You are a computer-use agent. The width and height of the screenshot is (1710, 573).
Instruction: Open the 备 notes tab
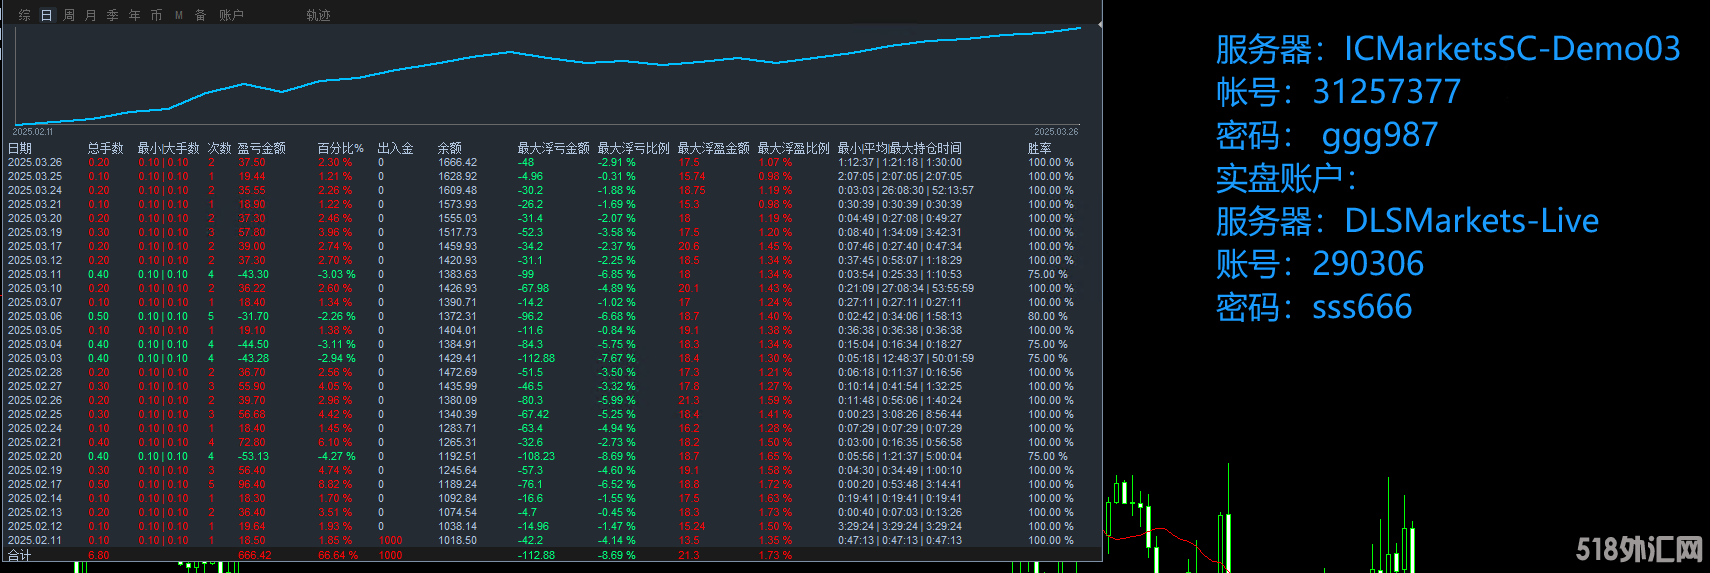(x=200, y=15)
